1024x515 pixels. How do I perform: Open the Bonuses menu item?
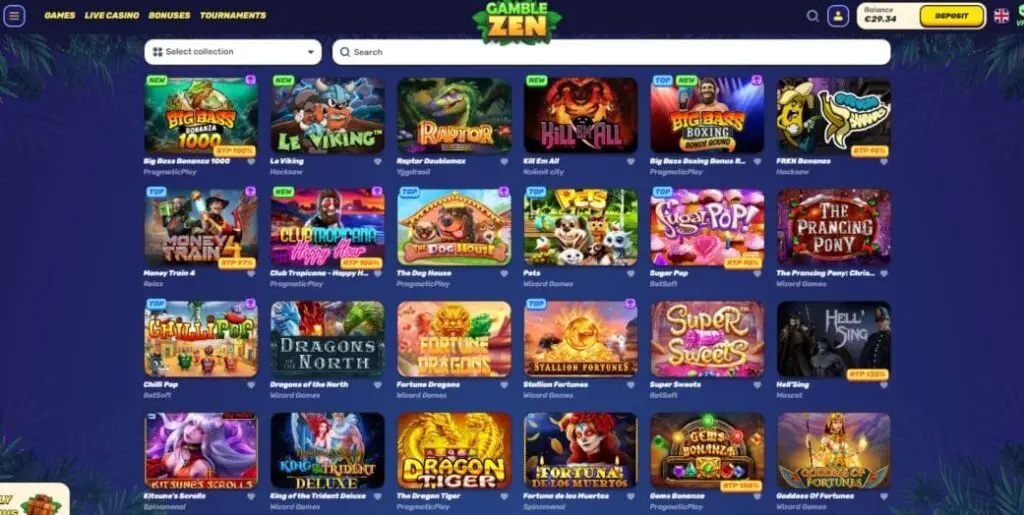169,16
